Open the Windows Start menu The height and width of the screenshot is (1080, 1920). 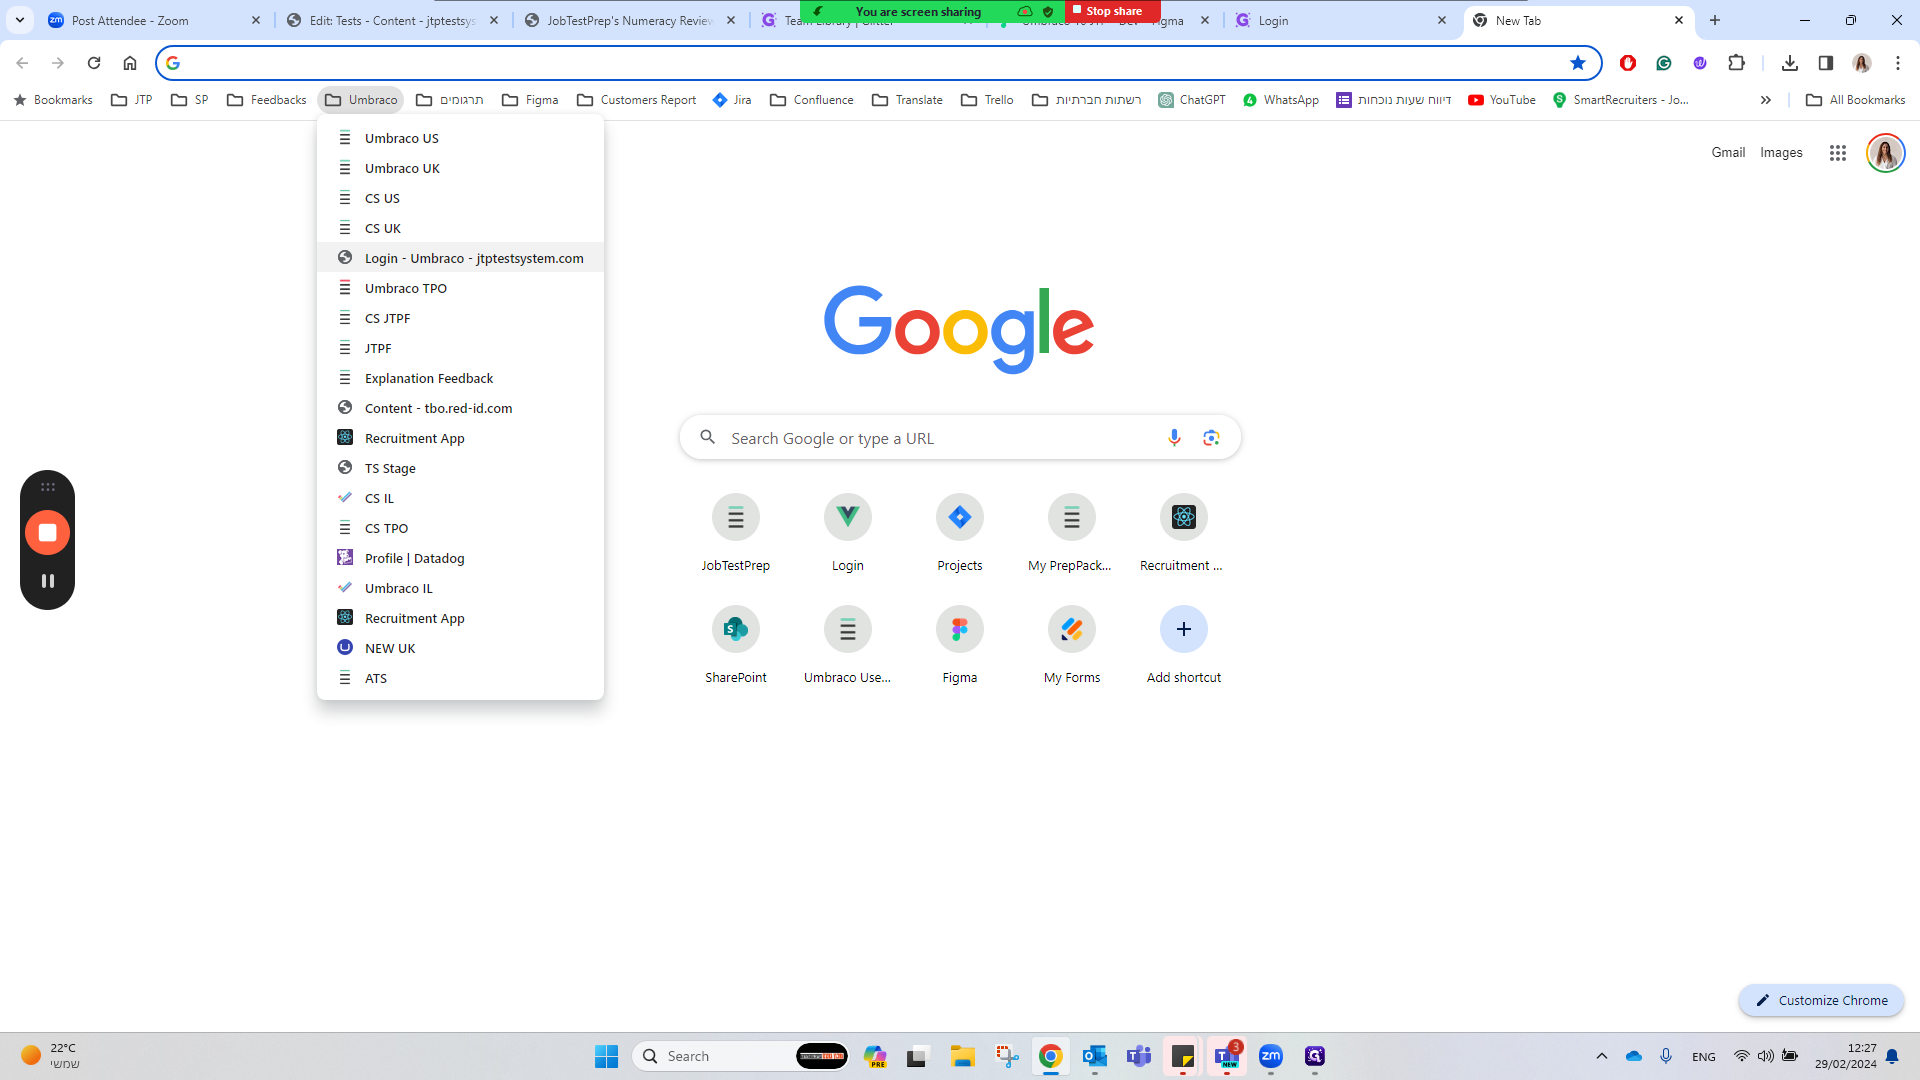point(606,1056)
